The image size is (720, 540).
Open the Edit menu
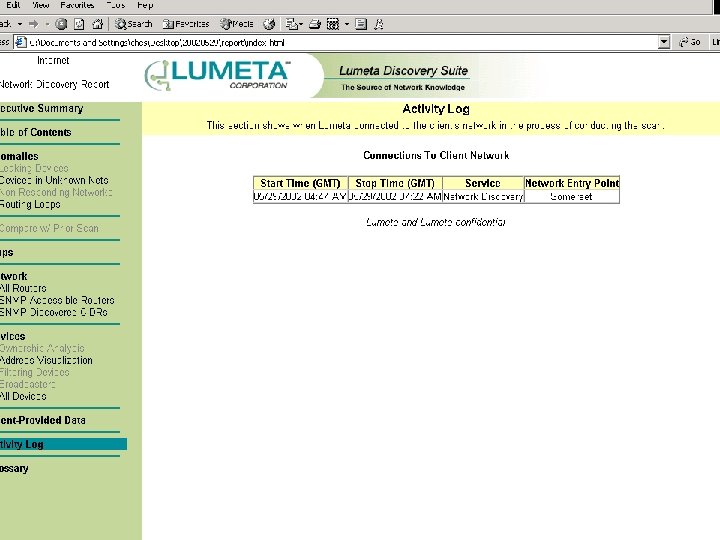(13, 5)
